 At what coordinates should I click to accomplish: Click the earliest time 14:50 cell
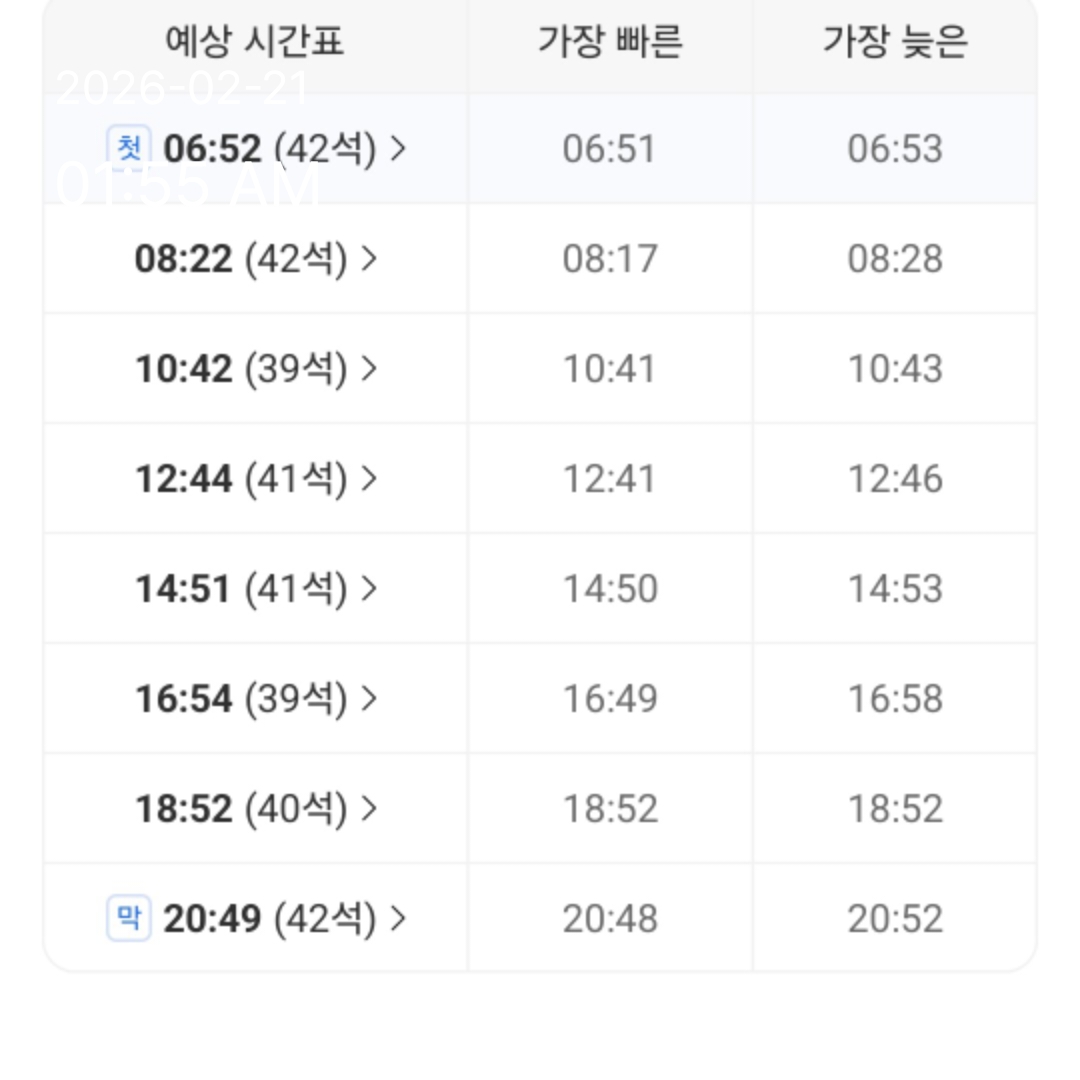pyautogui.click(x=610, y=588)
